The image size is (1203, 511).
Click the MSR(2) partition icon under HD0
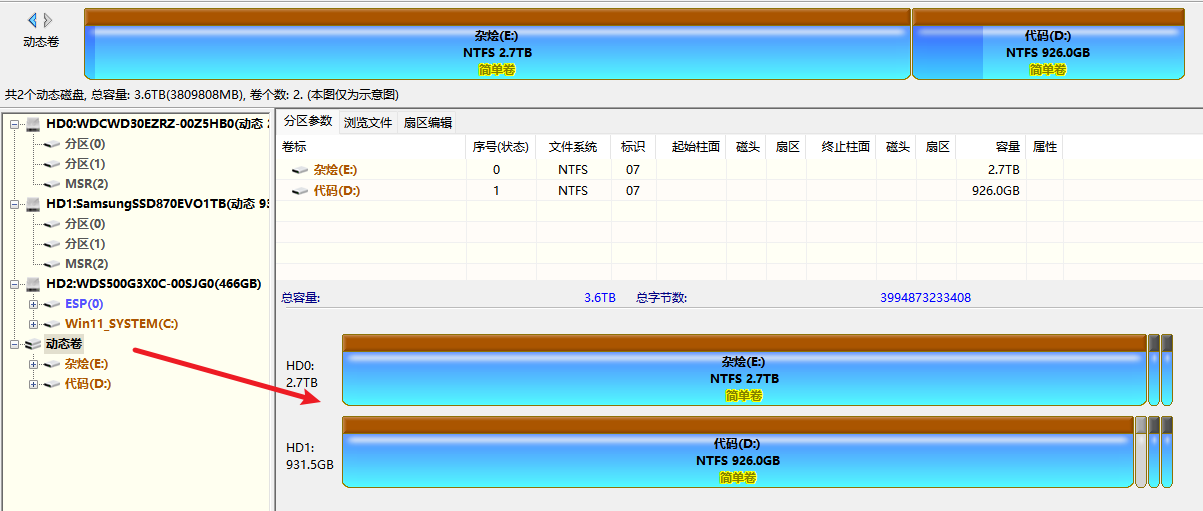coord(52,184)
